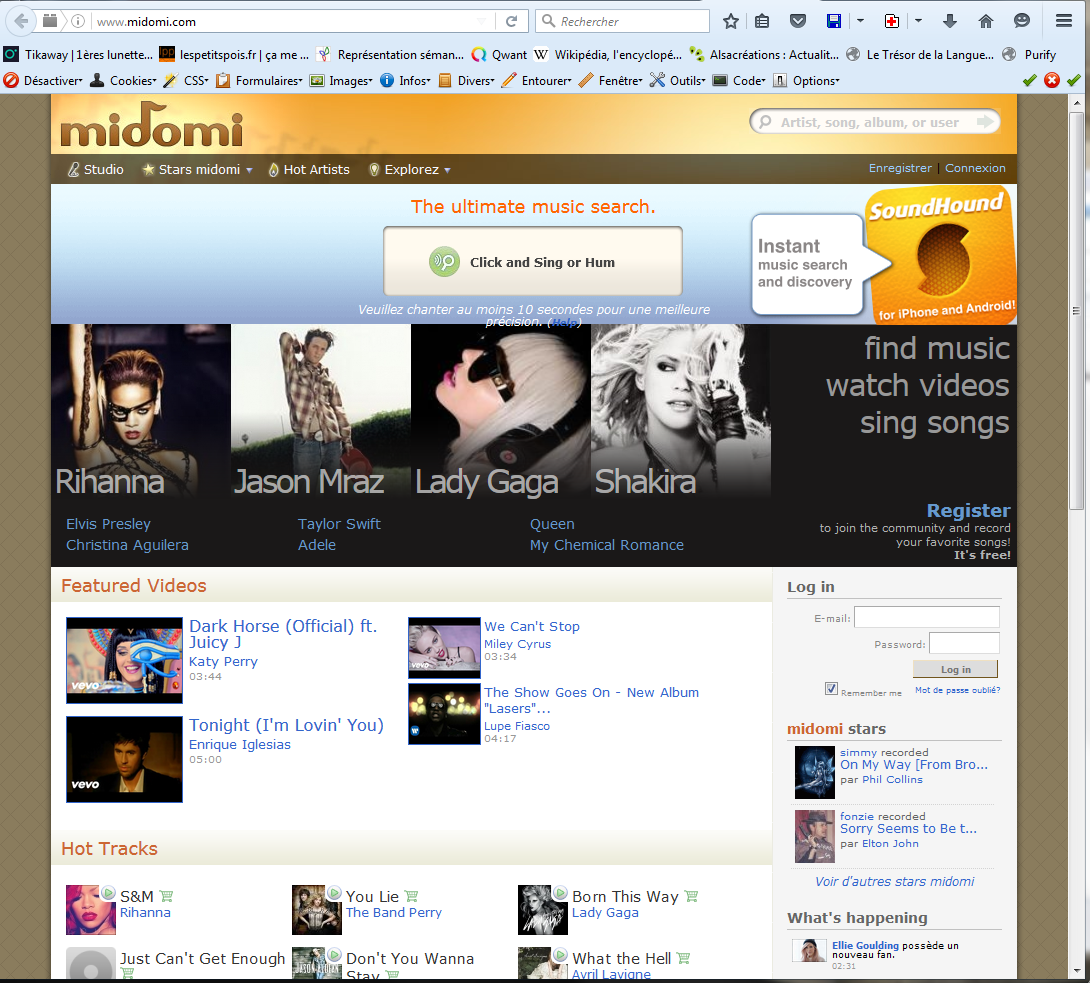The height and width of the screenshot is (983, 1090).
Task: Open the Dark Horse video thumbnail
Action: click(124, 660)
